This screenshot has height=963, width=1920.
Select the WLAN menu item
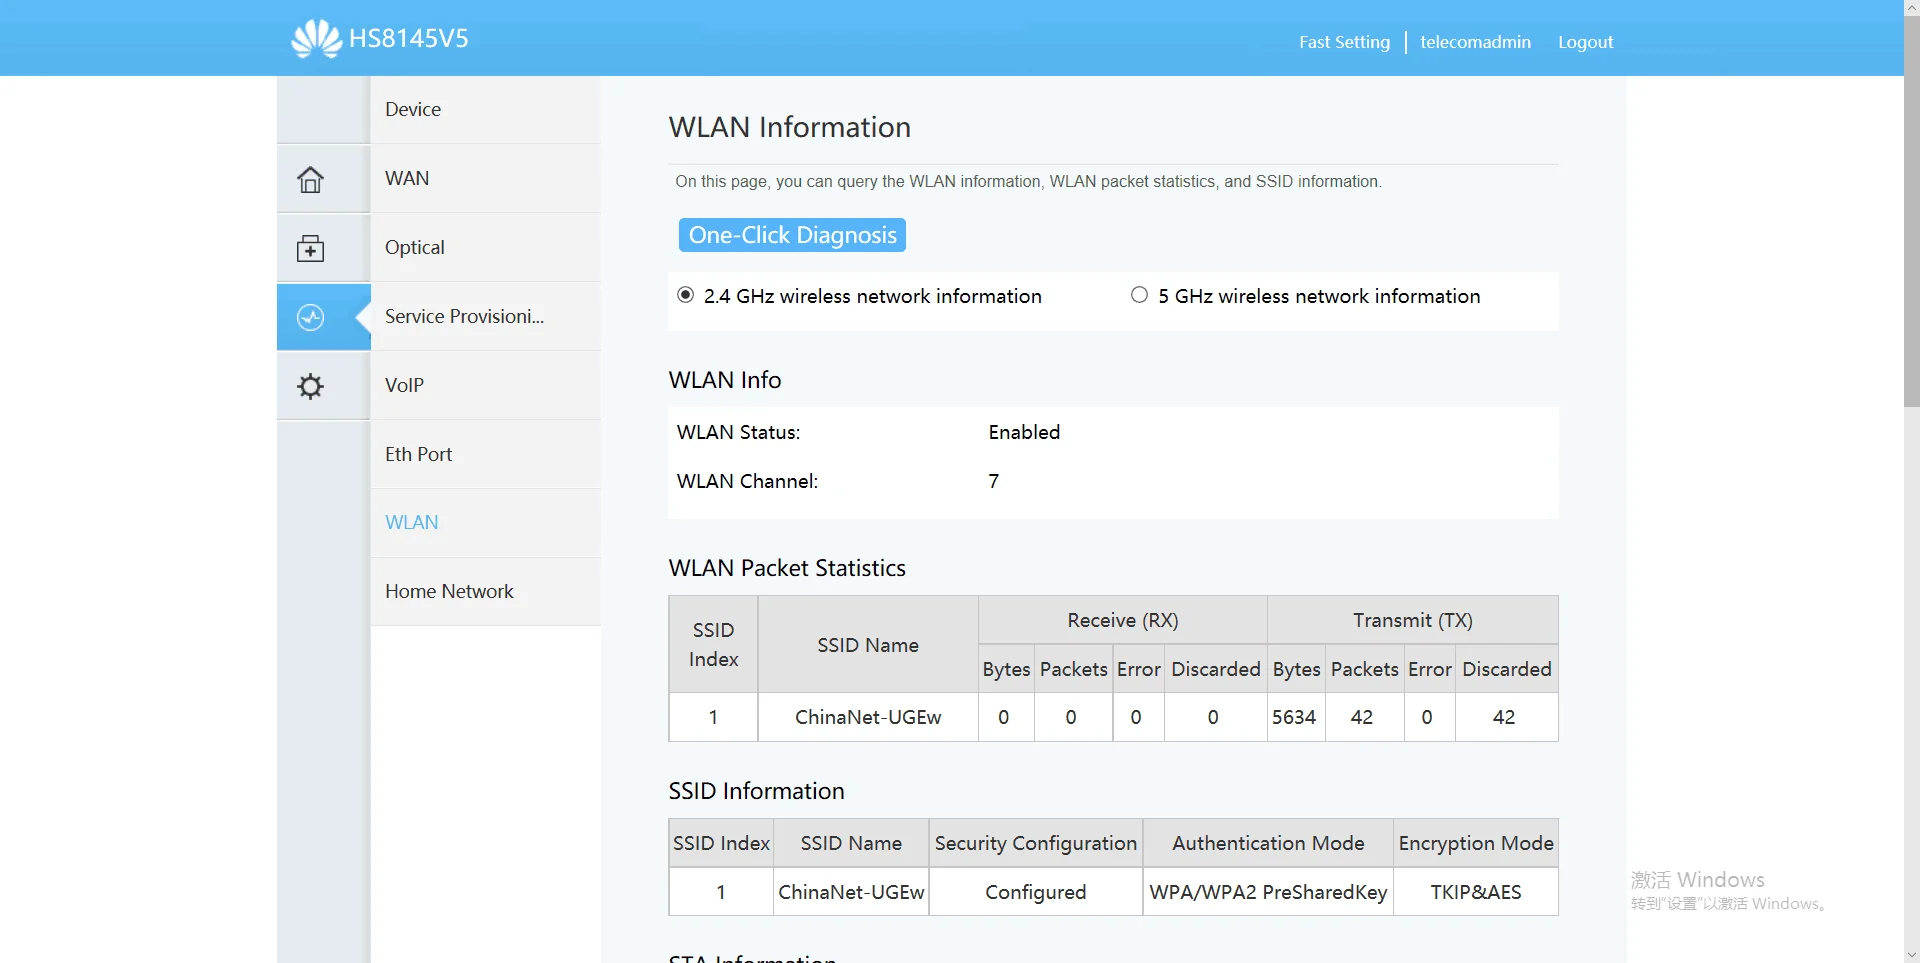point(412,522)
